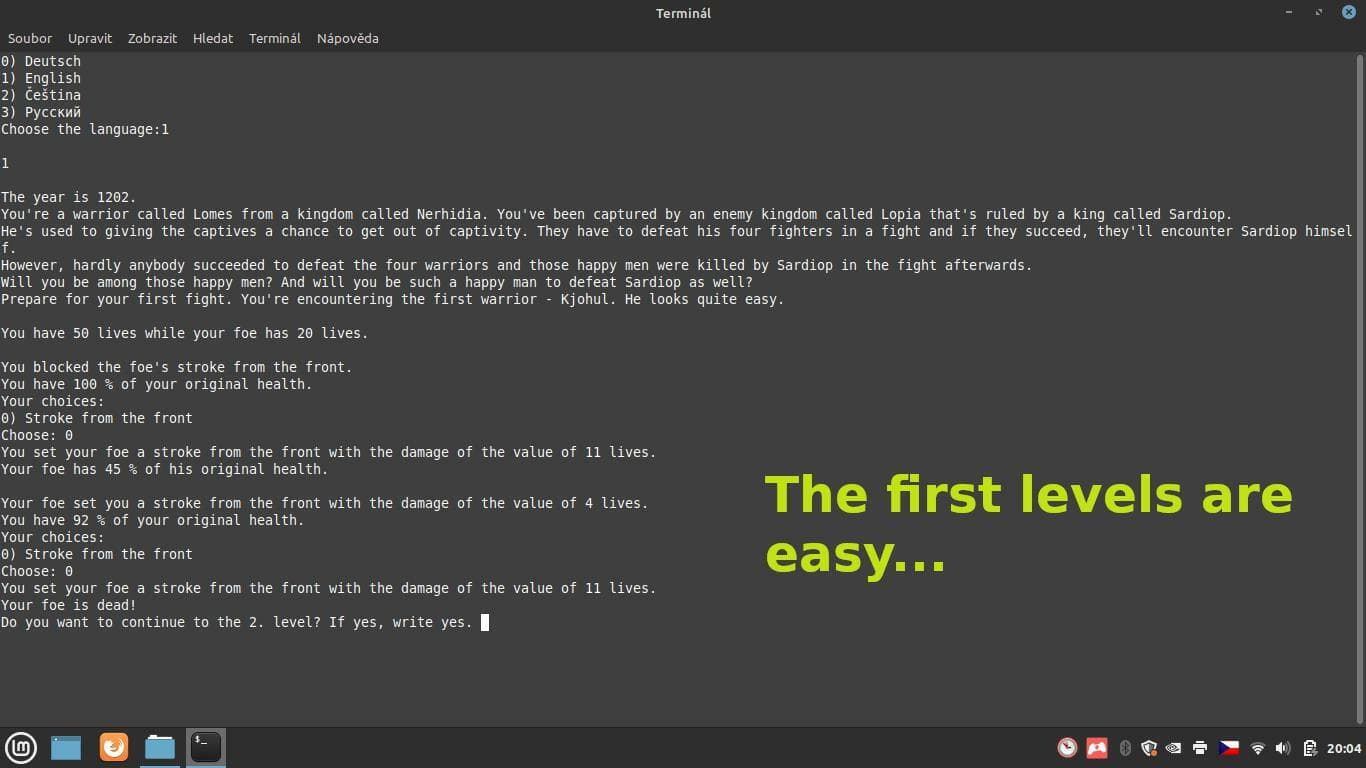Open the red gamepad tray icon
Viewport: 1366px width, 768px height.
pos(1097,748)
